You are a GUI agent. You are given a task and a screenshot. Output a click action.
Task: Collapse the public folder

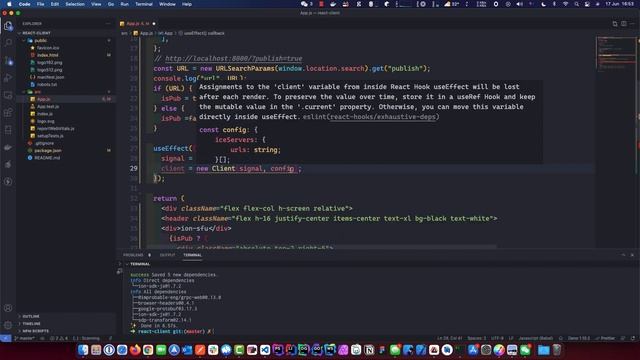40,40
